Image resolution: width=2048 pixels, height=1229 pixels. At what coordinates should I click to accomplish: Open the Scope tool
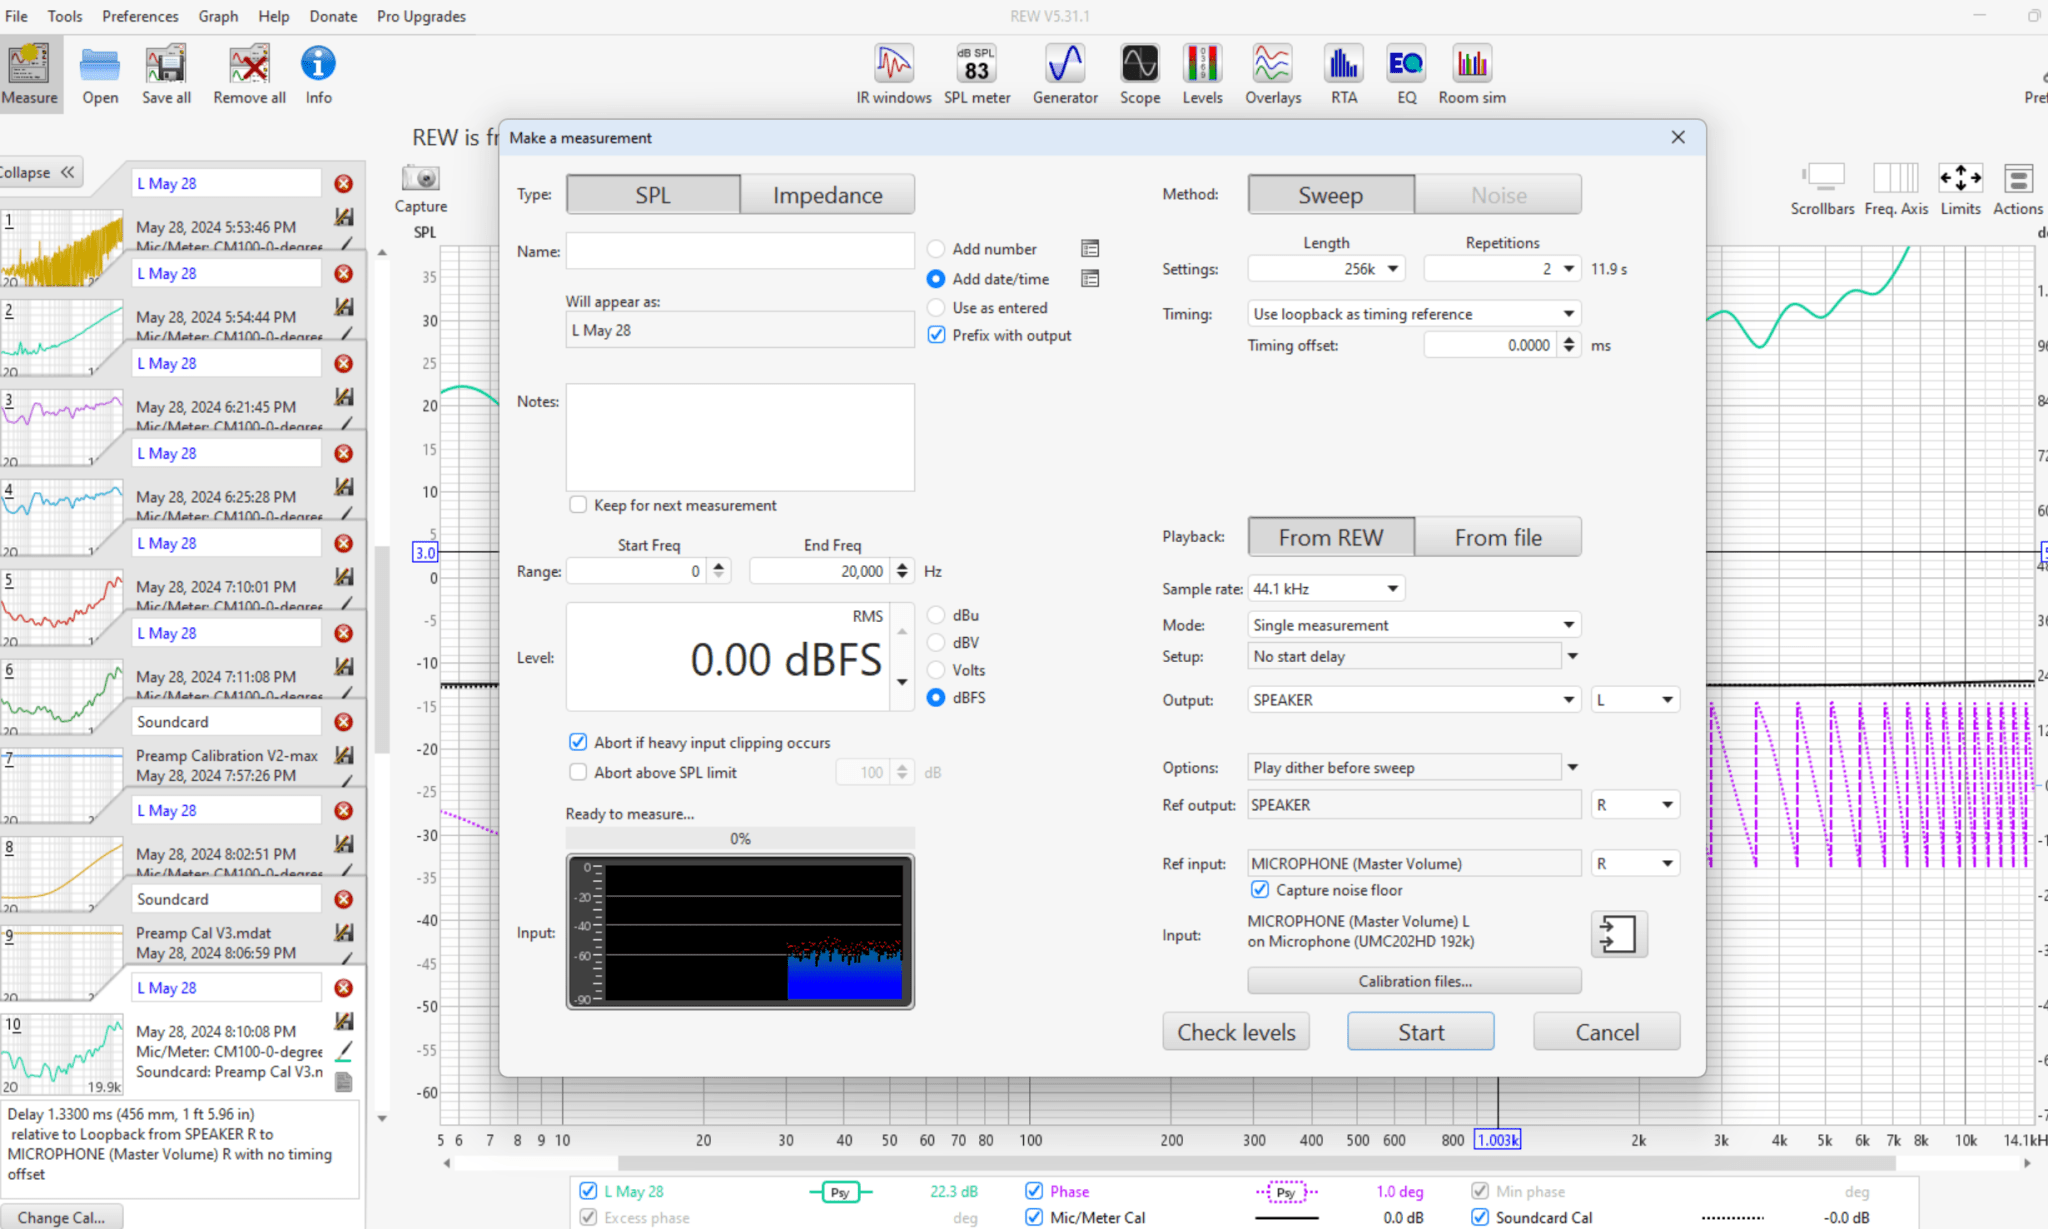click(x=1140, y=74)
